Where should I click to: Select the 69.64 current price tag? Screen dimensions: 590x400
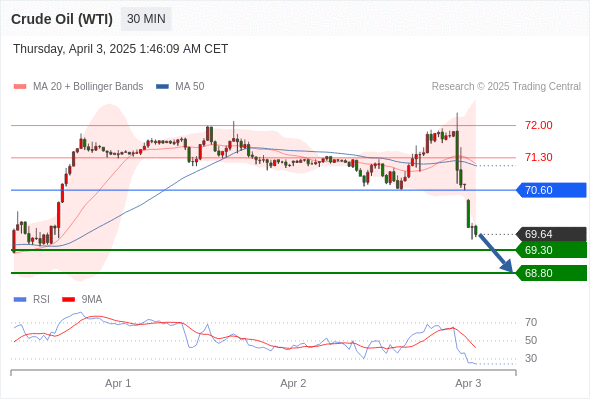click(551, 234)
